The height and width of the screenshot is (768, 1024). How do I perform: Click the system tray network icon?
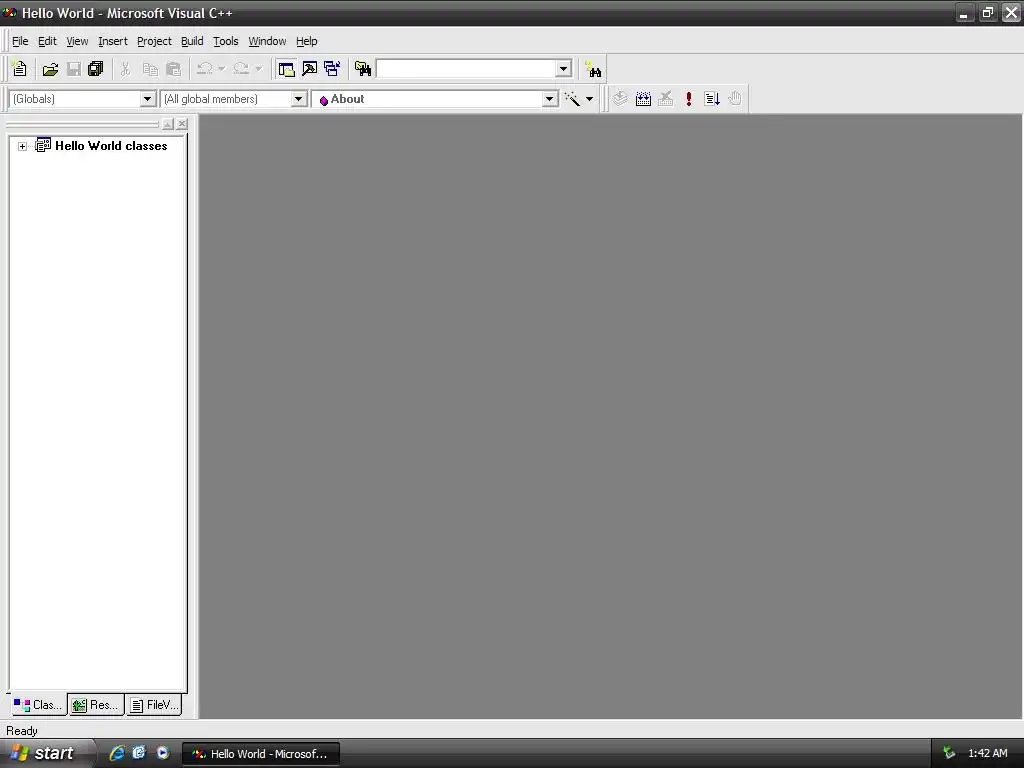point(949,753)
